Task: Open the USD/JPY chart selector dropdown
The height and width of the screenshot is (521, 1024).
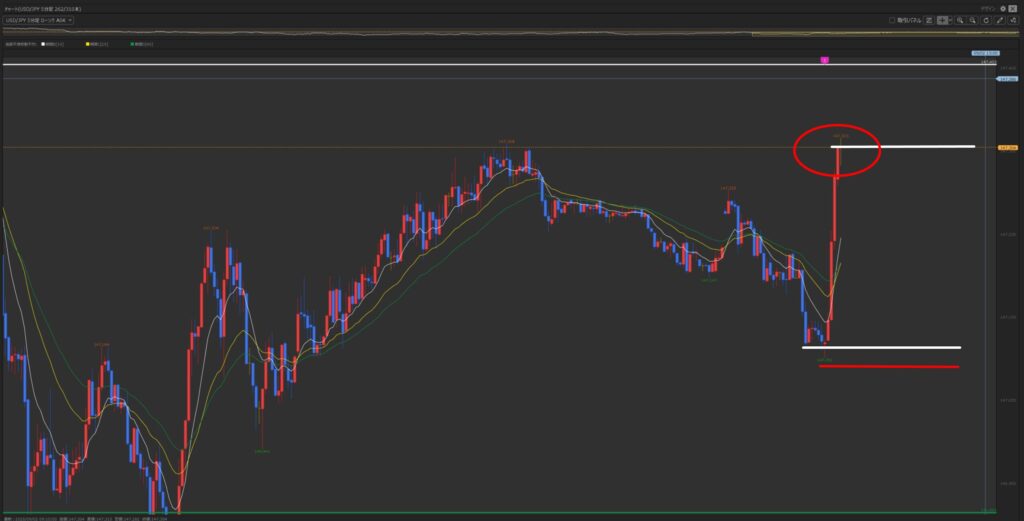Action: [38, 20]
